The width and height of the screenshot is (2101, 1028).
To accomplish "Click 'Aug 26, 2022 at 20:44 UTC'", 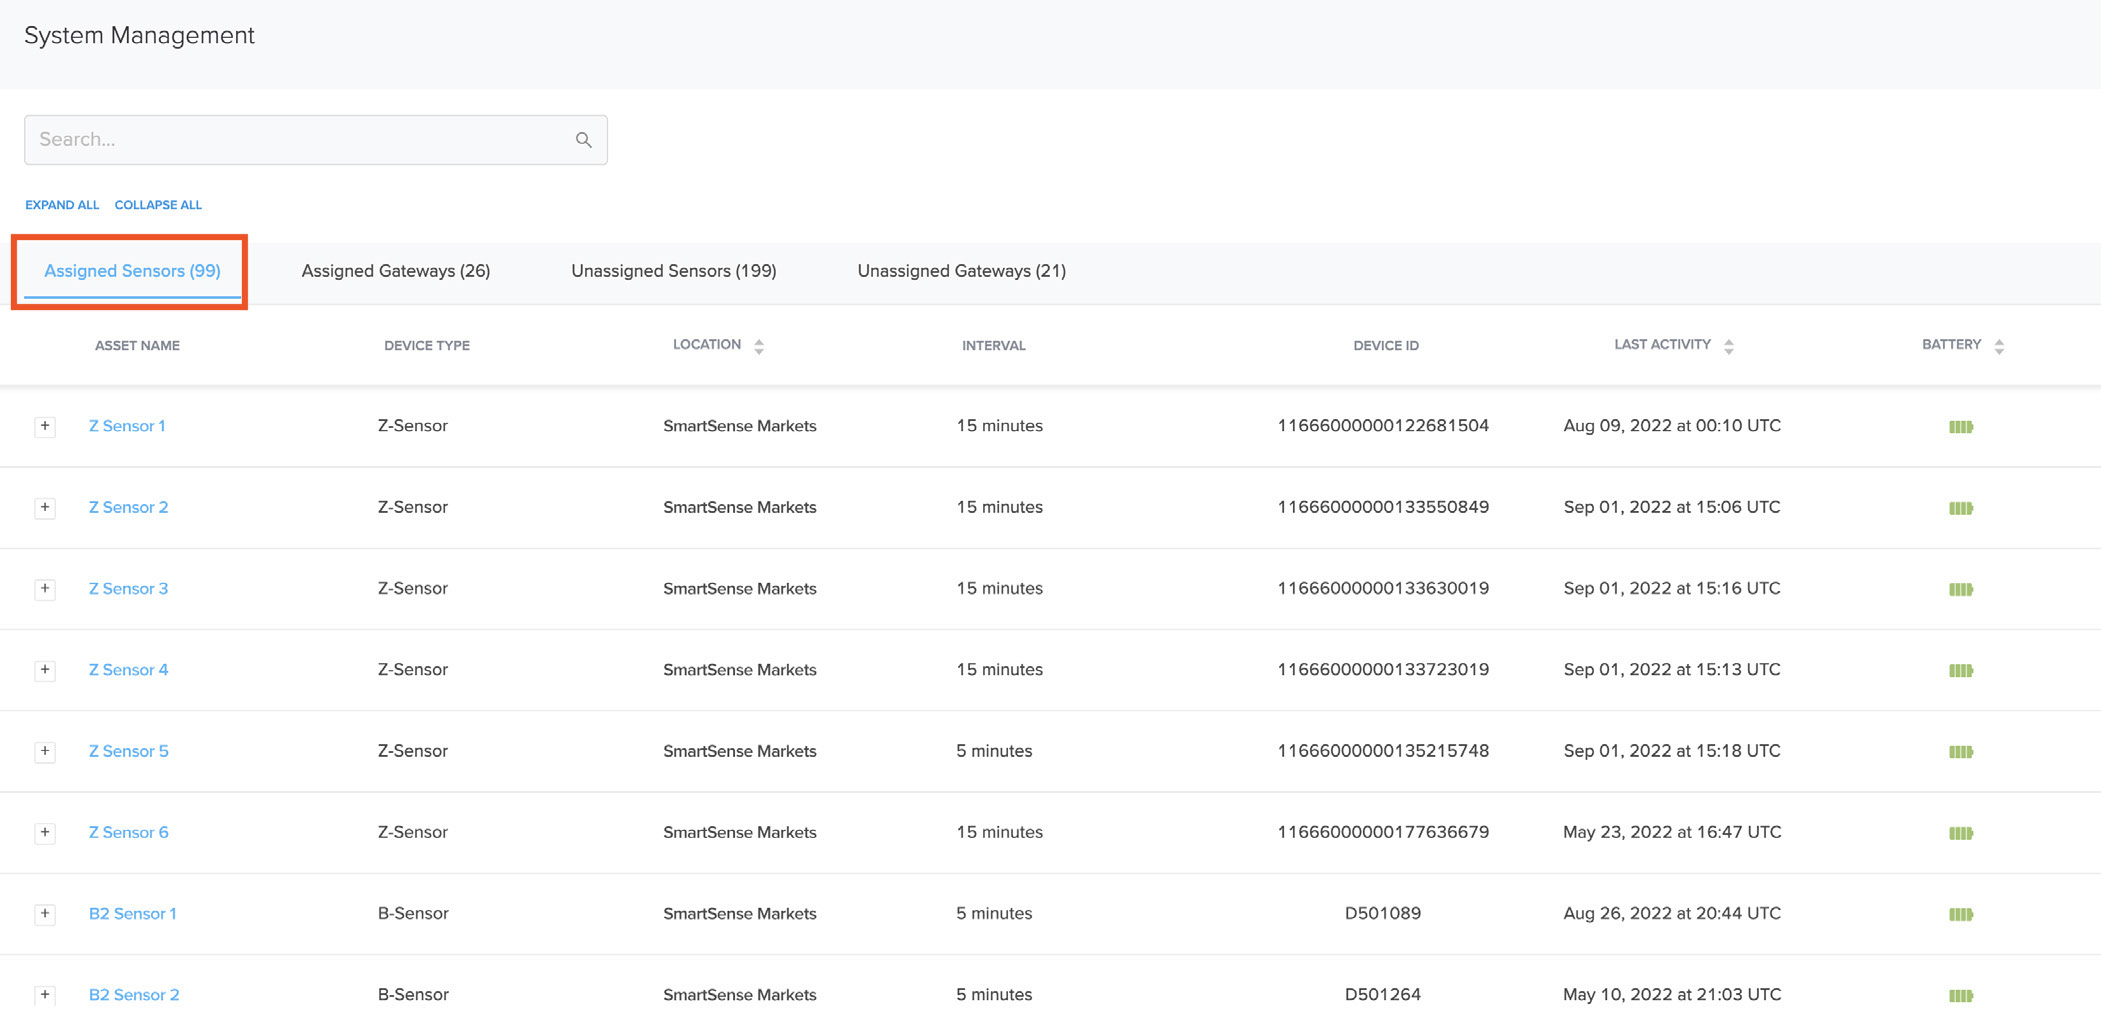I will pyautogui.click(x=1672, y=913).
